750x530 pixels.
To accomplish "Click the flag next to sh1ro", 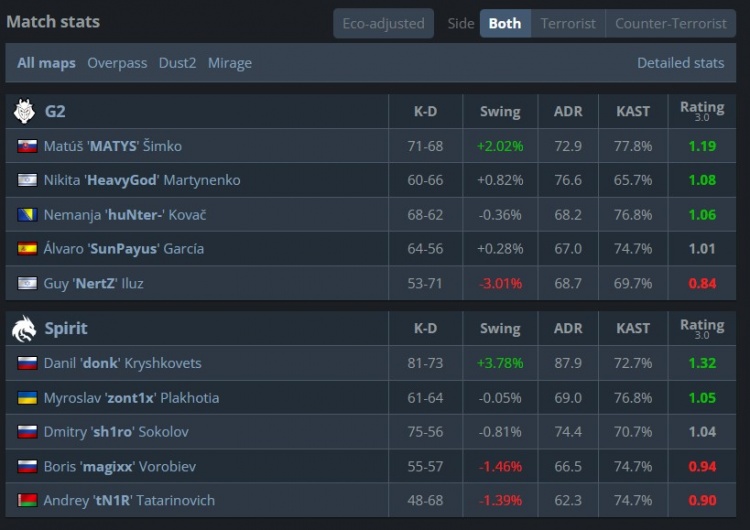I will coord(27,432).
